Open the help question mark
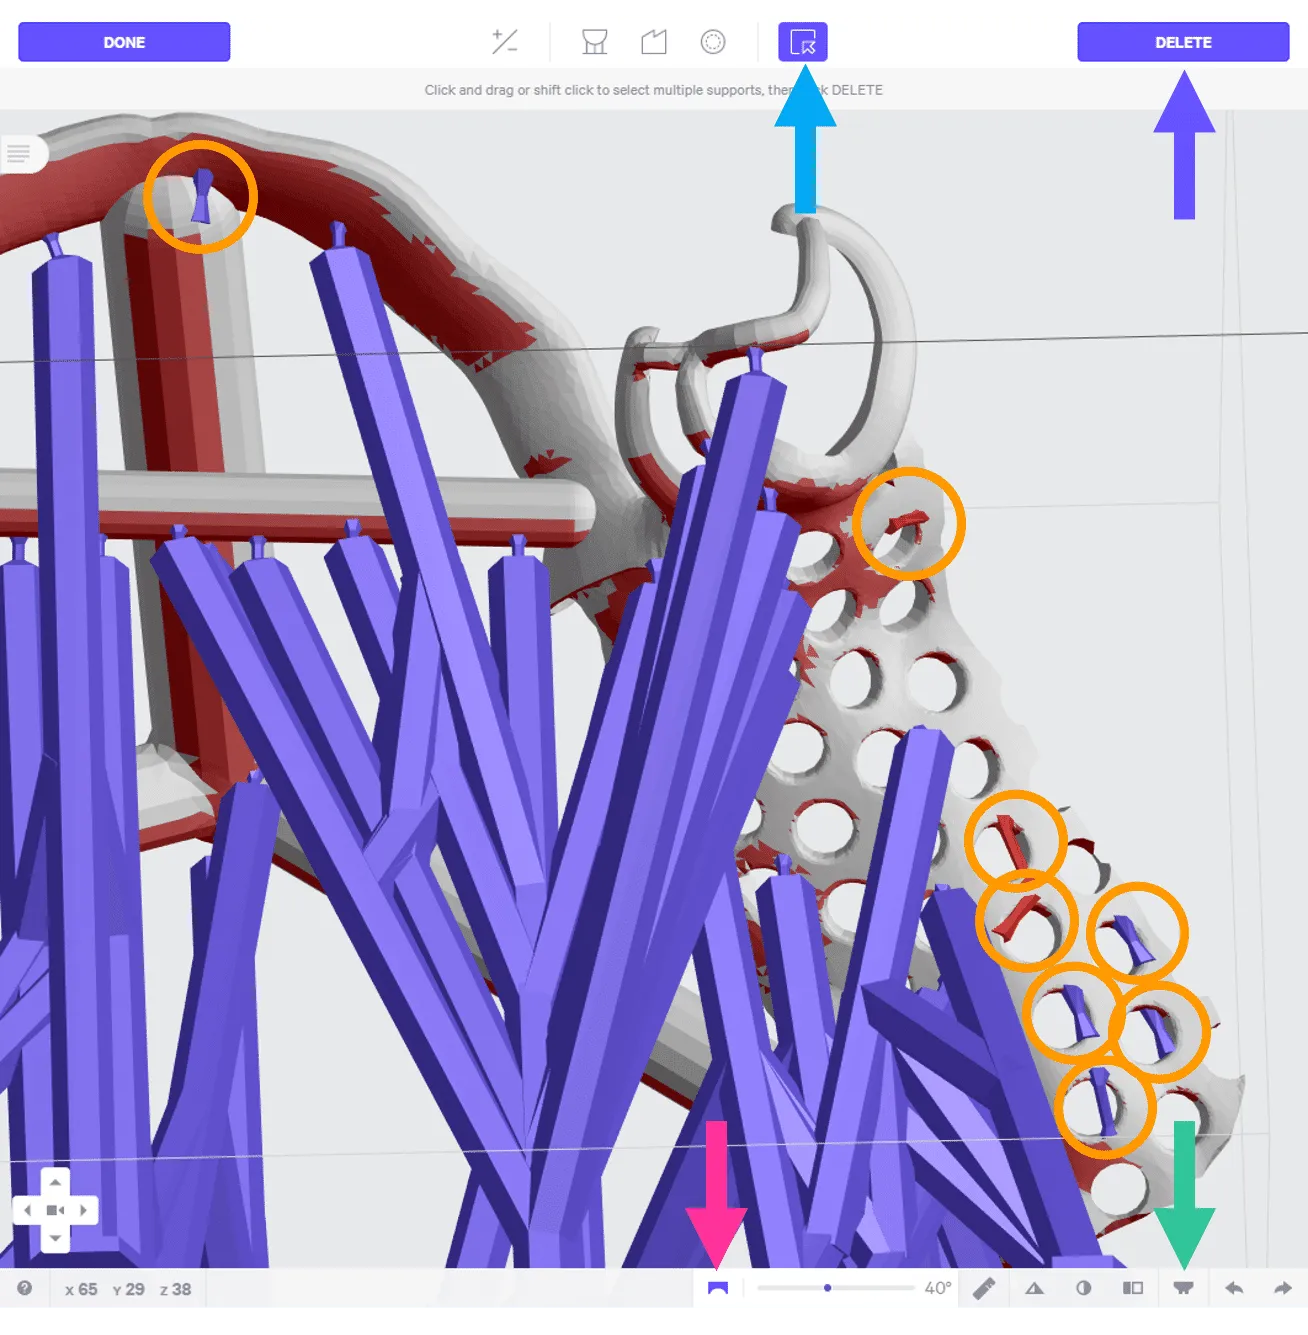The width and height of the screenshot is (1308, 1335). pos(25,1288)
